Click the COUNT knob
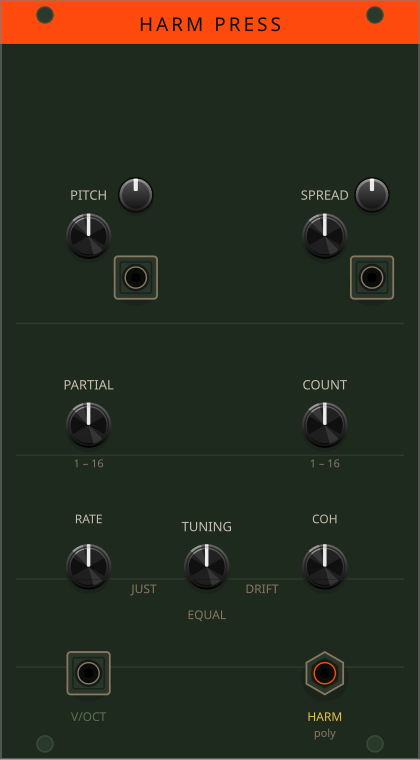The image size is (420, 760). (x=325, y=425)
